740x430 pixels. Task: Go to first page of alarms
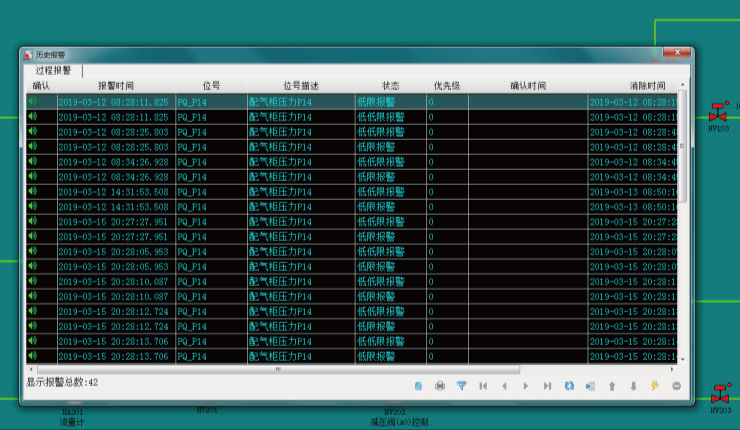pos(483,386)
